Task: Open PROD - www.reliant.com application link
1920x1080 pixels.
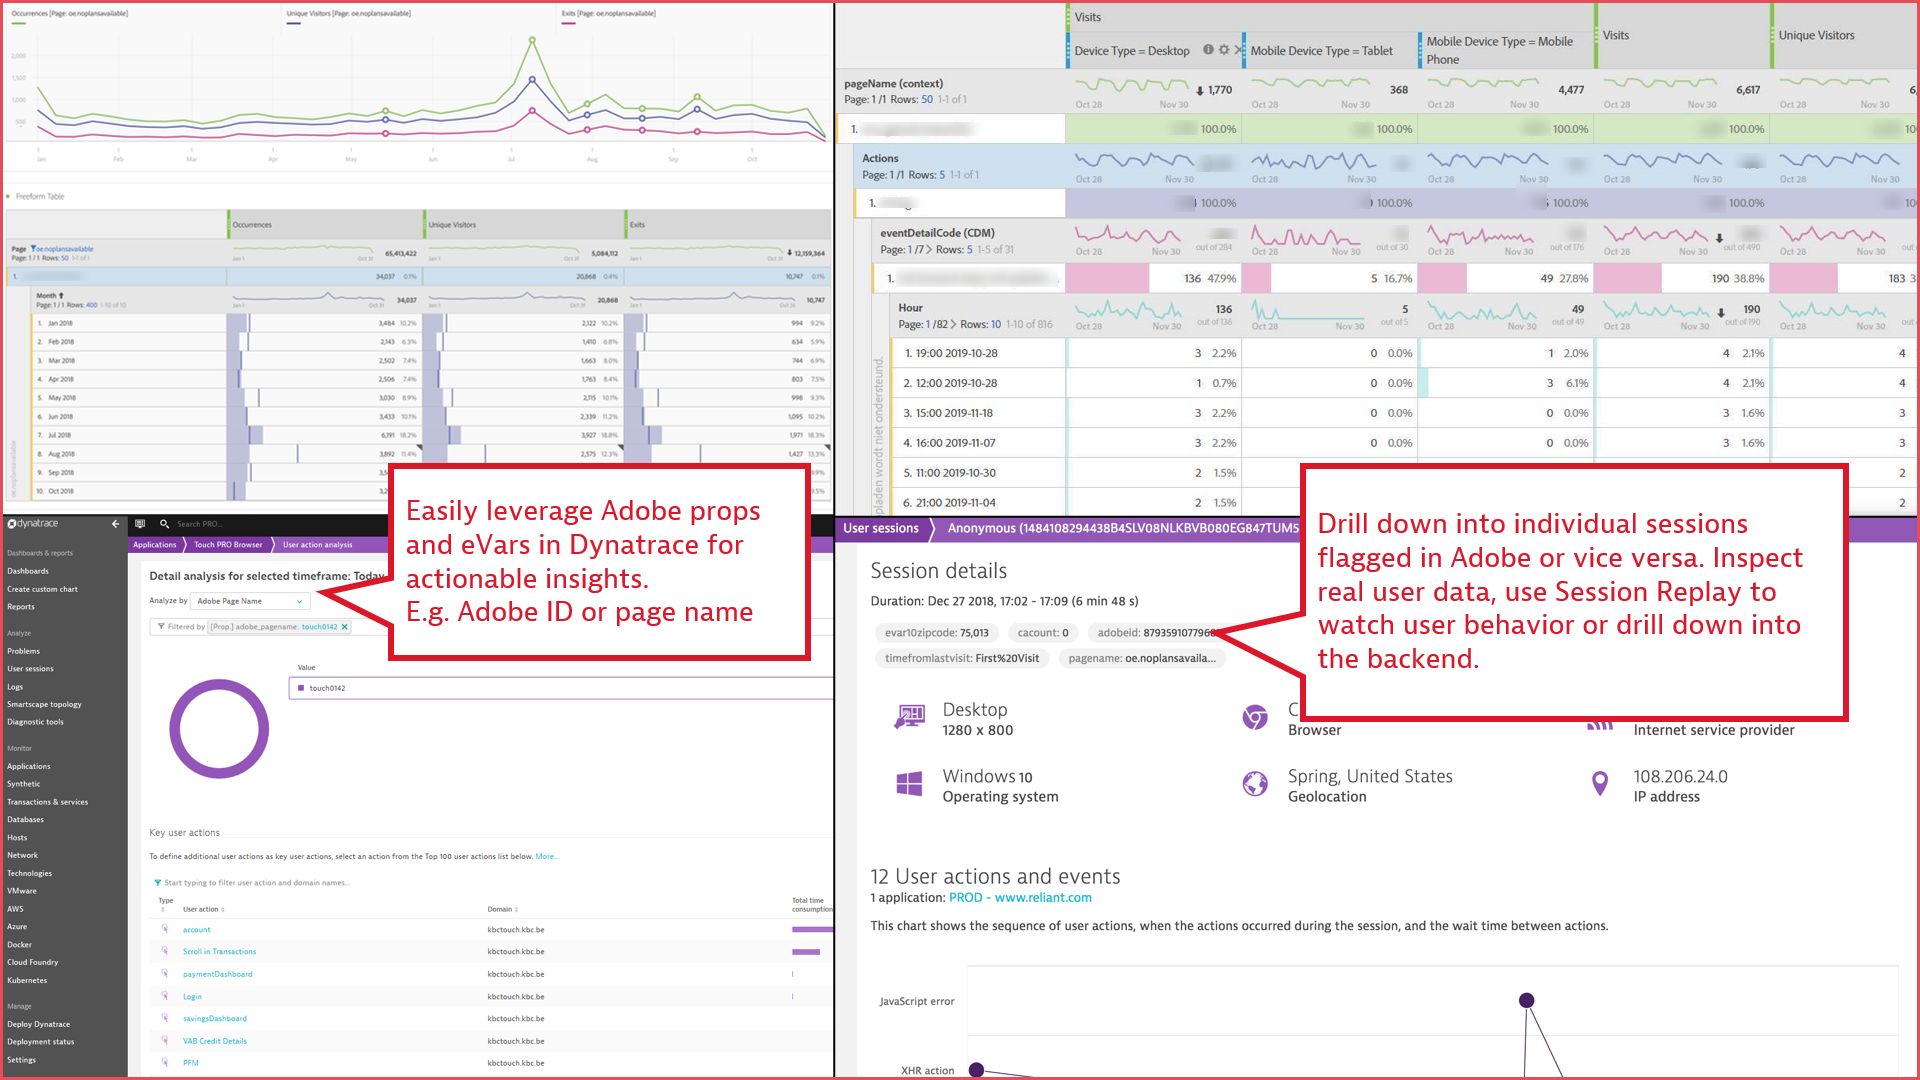Action: 1020,898
